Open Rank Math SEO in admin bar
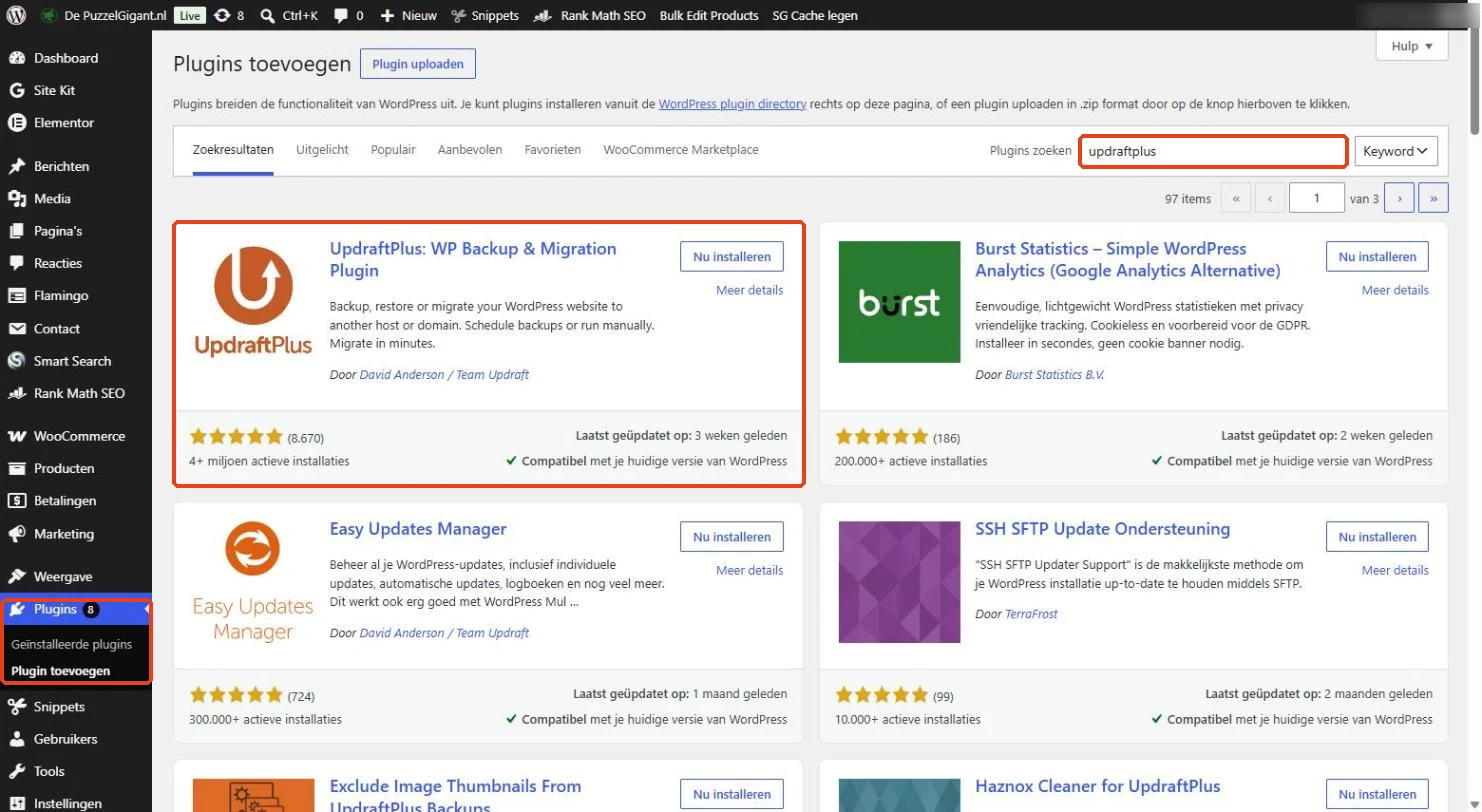1482x812 pixels. tap(590, 15)
